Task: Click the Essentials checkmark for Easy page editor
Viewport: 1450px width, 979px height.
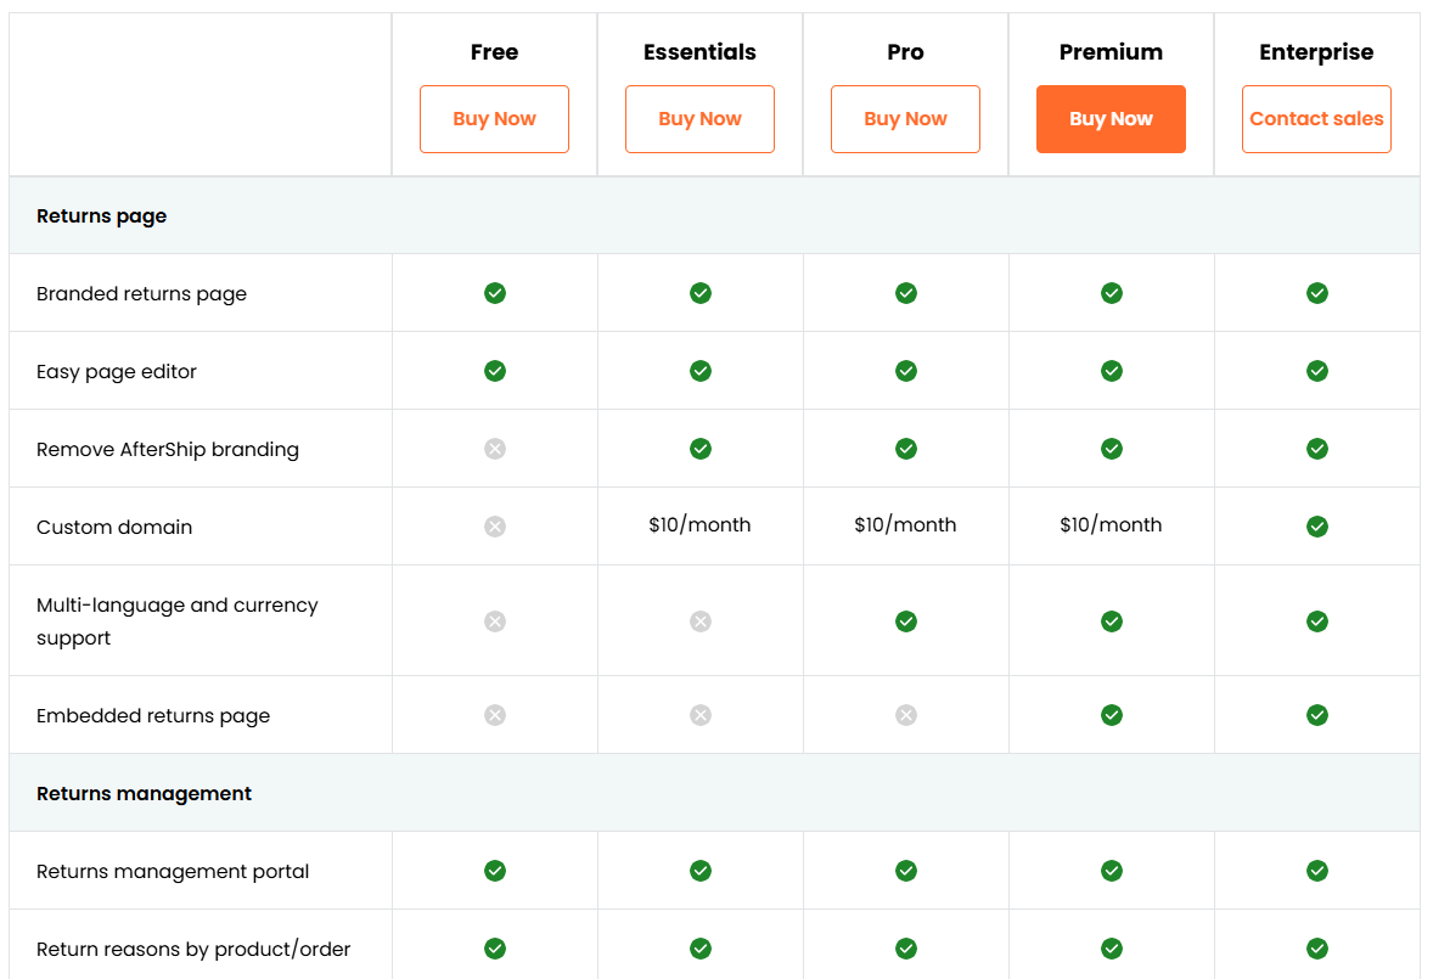Action: point(701,371)
